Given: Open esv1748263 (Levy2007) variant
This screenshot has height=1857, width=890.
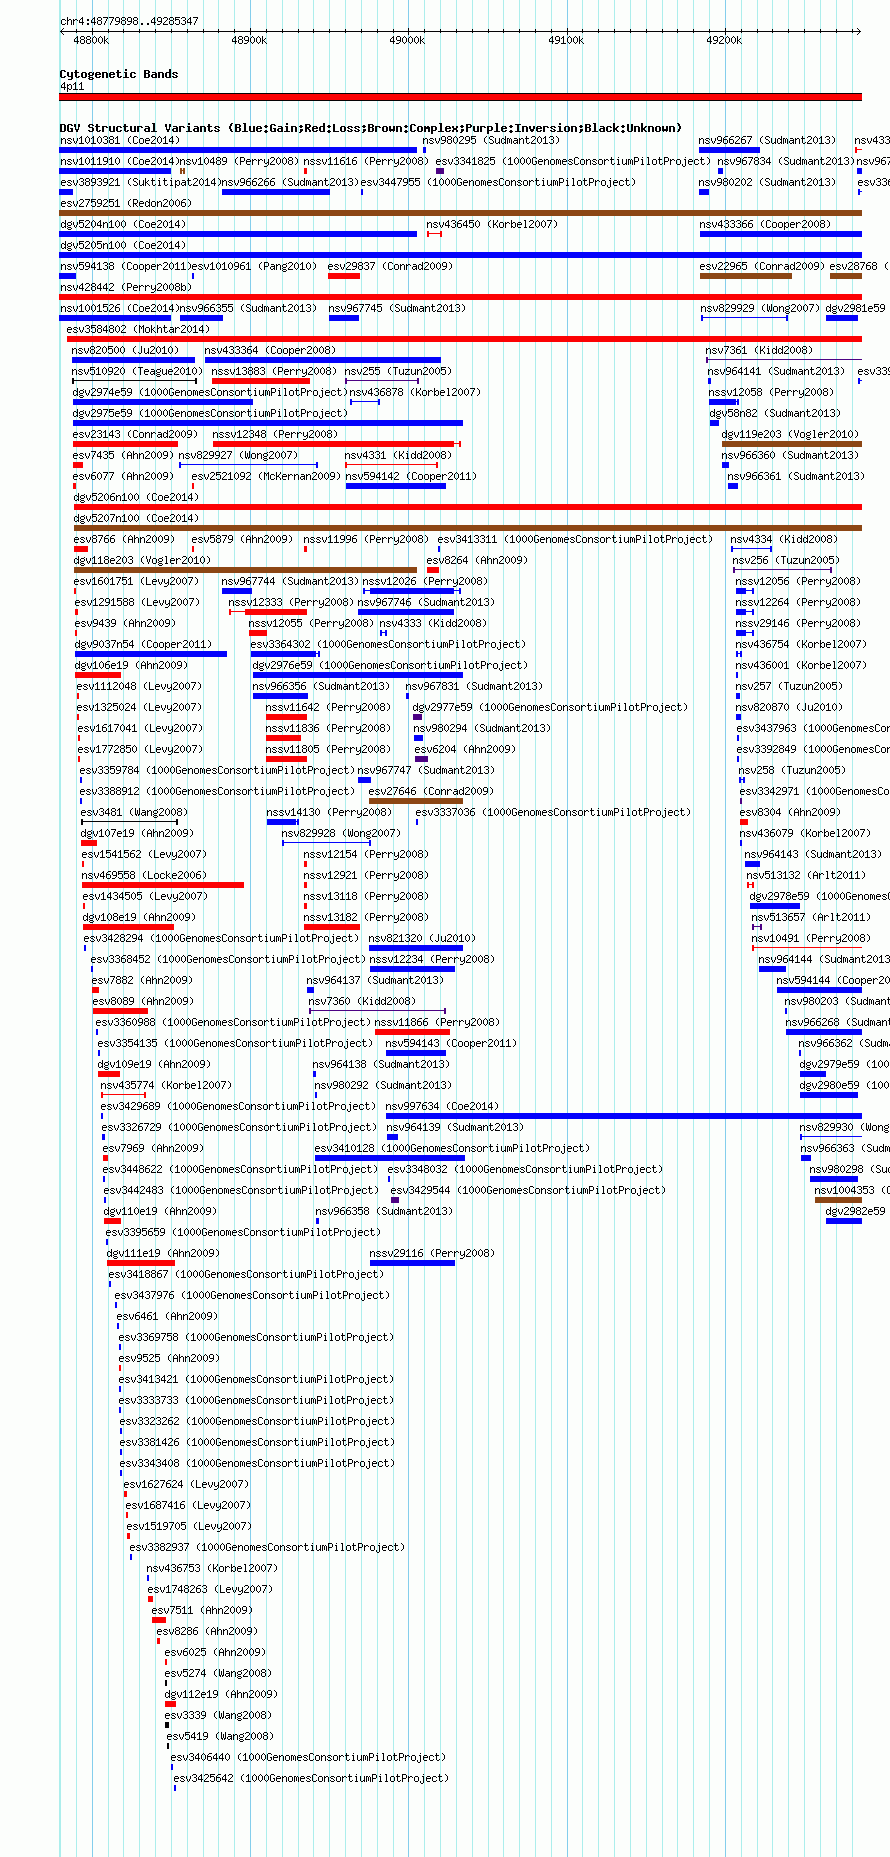Looking at the screenshot, I should coord(210,1589).
